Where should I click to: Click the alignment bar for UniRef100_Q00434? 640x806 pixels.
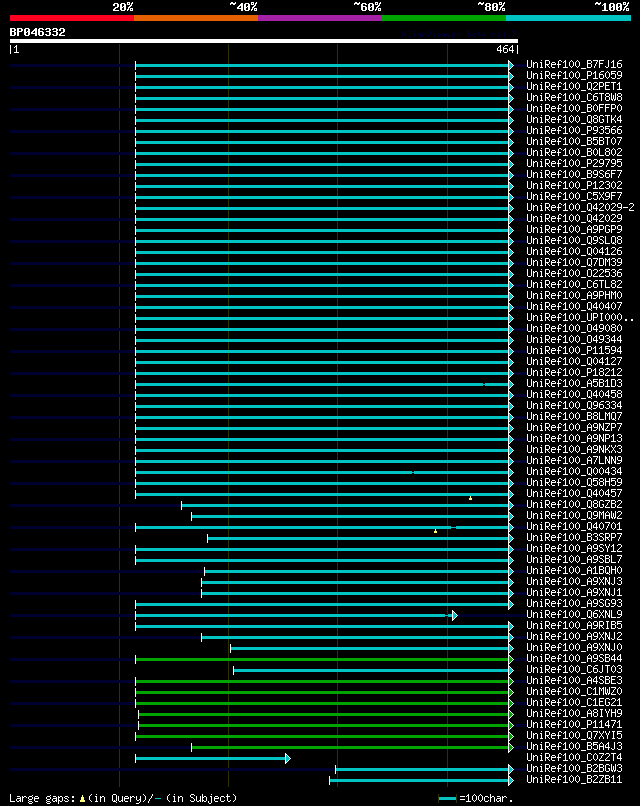point(322,472)
